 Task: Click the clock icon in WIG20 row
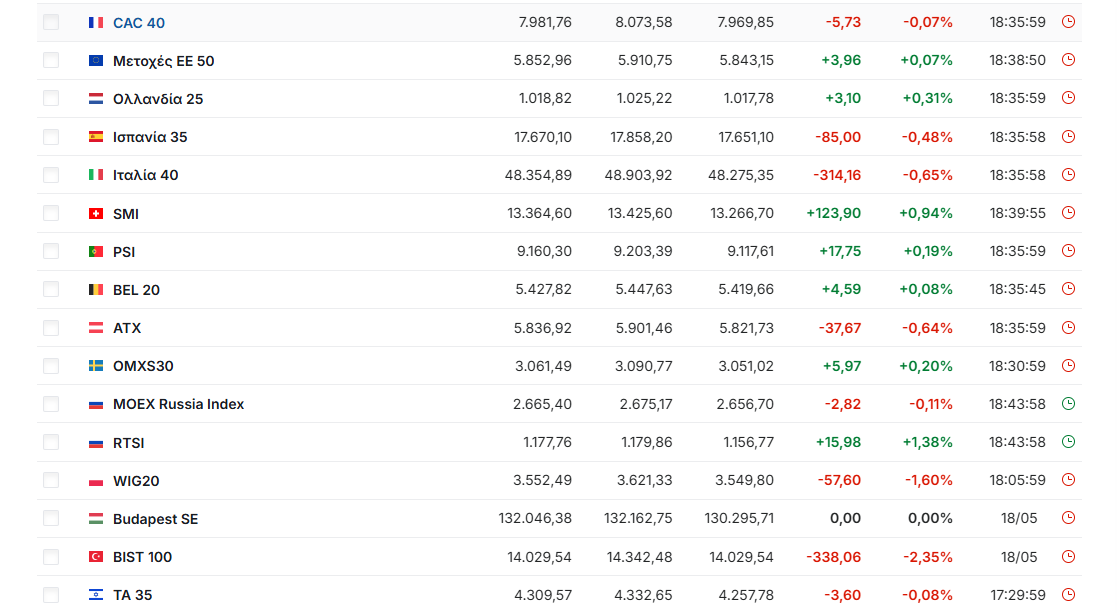point(1068,480)
